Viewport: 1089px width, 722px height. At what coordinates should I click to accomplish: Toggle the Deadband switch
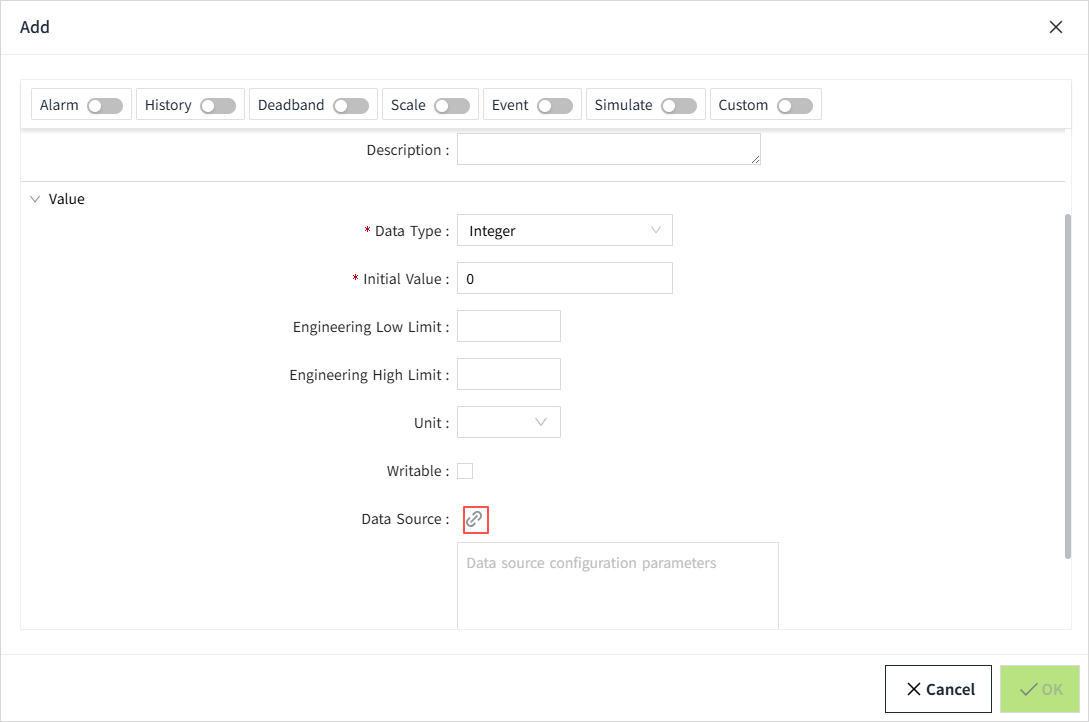click(x=351, y=106)
